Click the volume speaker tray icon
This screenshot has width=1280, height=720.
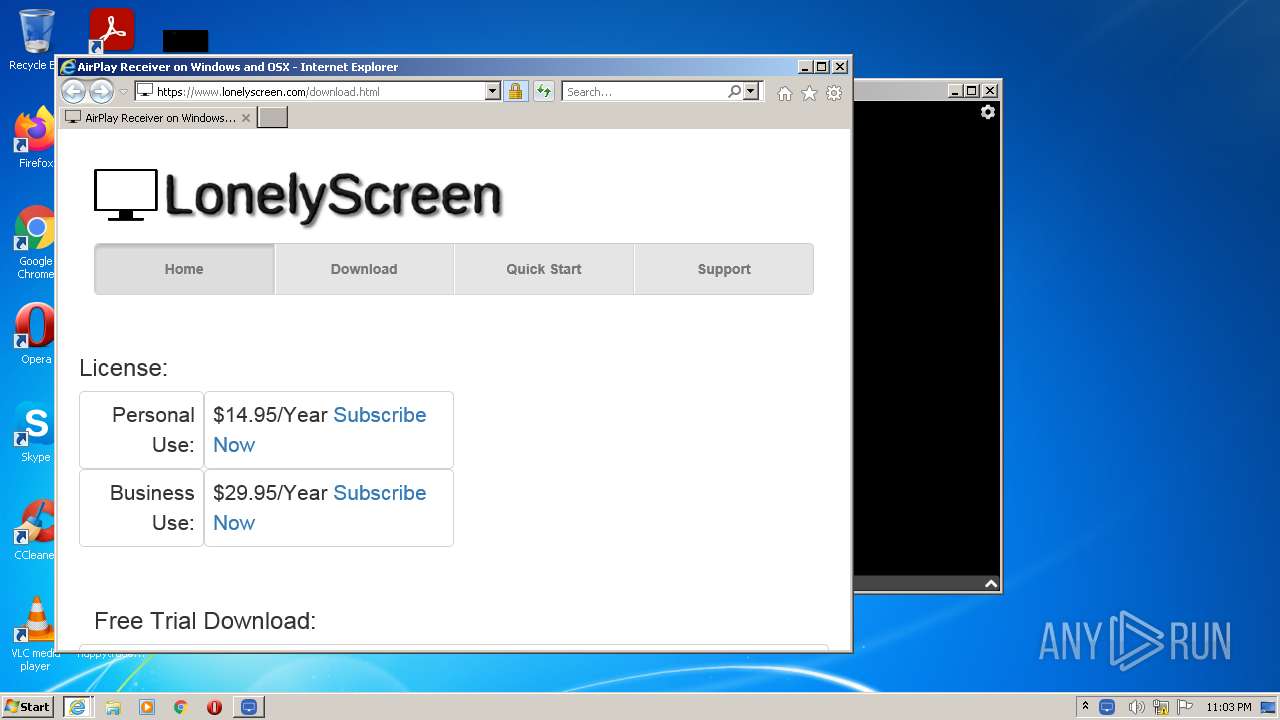[1136, 707]
